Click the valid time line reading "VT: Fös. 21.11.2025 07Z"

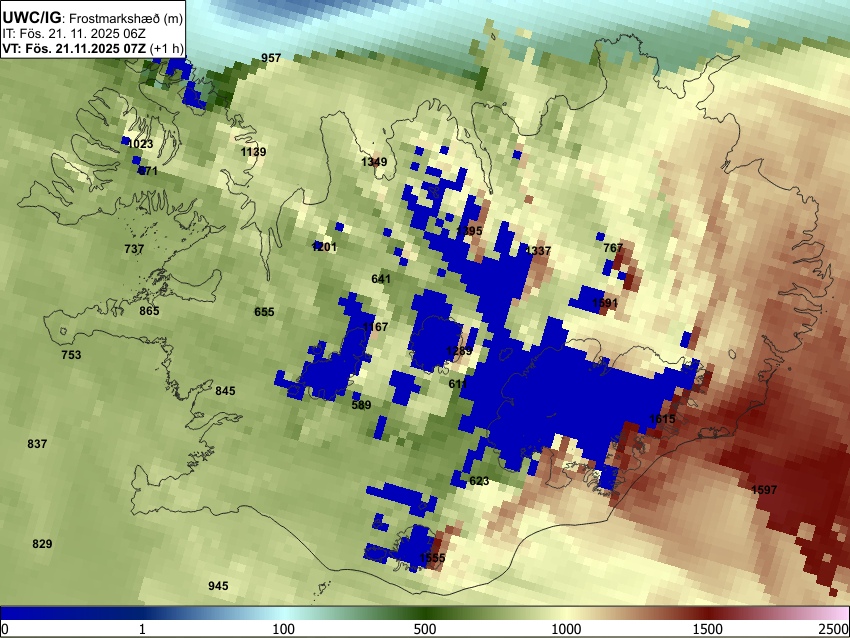click(x=74, y=48)
